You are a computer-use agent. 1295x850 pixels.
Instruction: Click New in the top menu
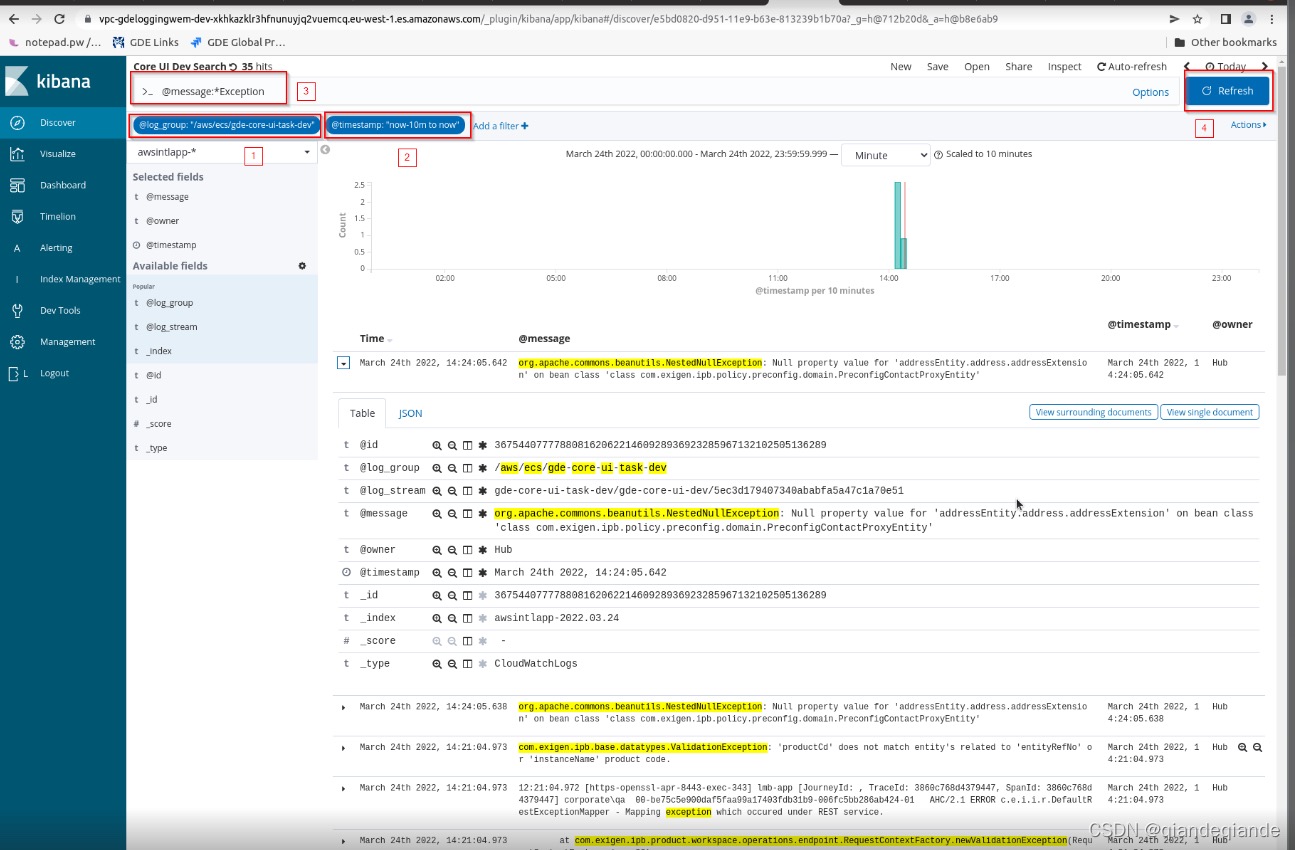click(901, 67)
